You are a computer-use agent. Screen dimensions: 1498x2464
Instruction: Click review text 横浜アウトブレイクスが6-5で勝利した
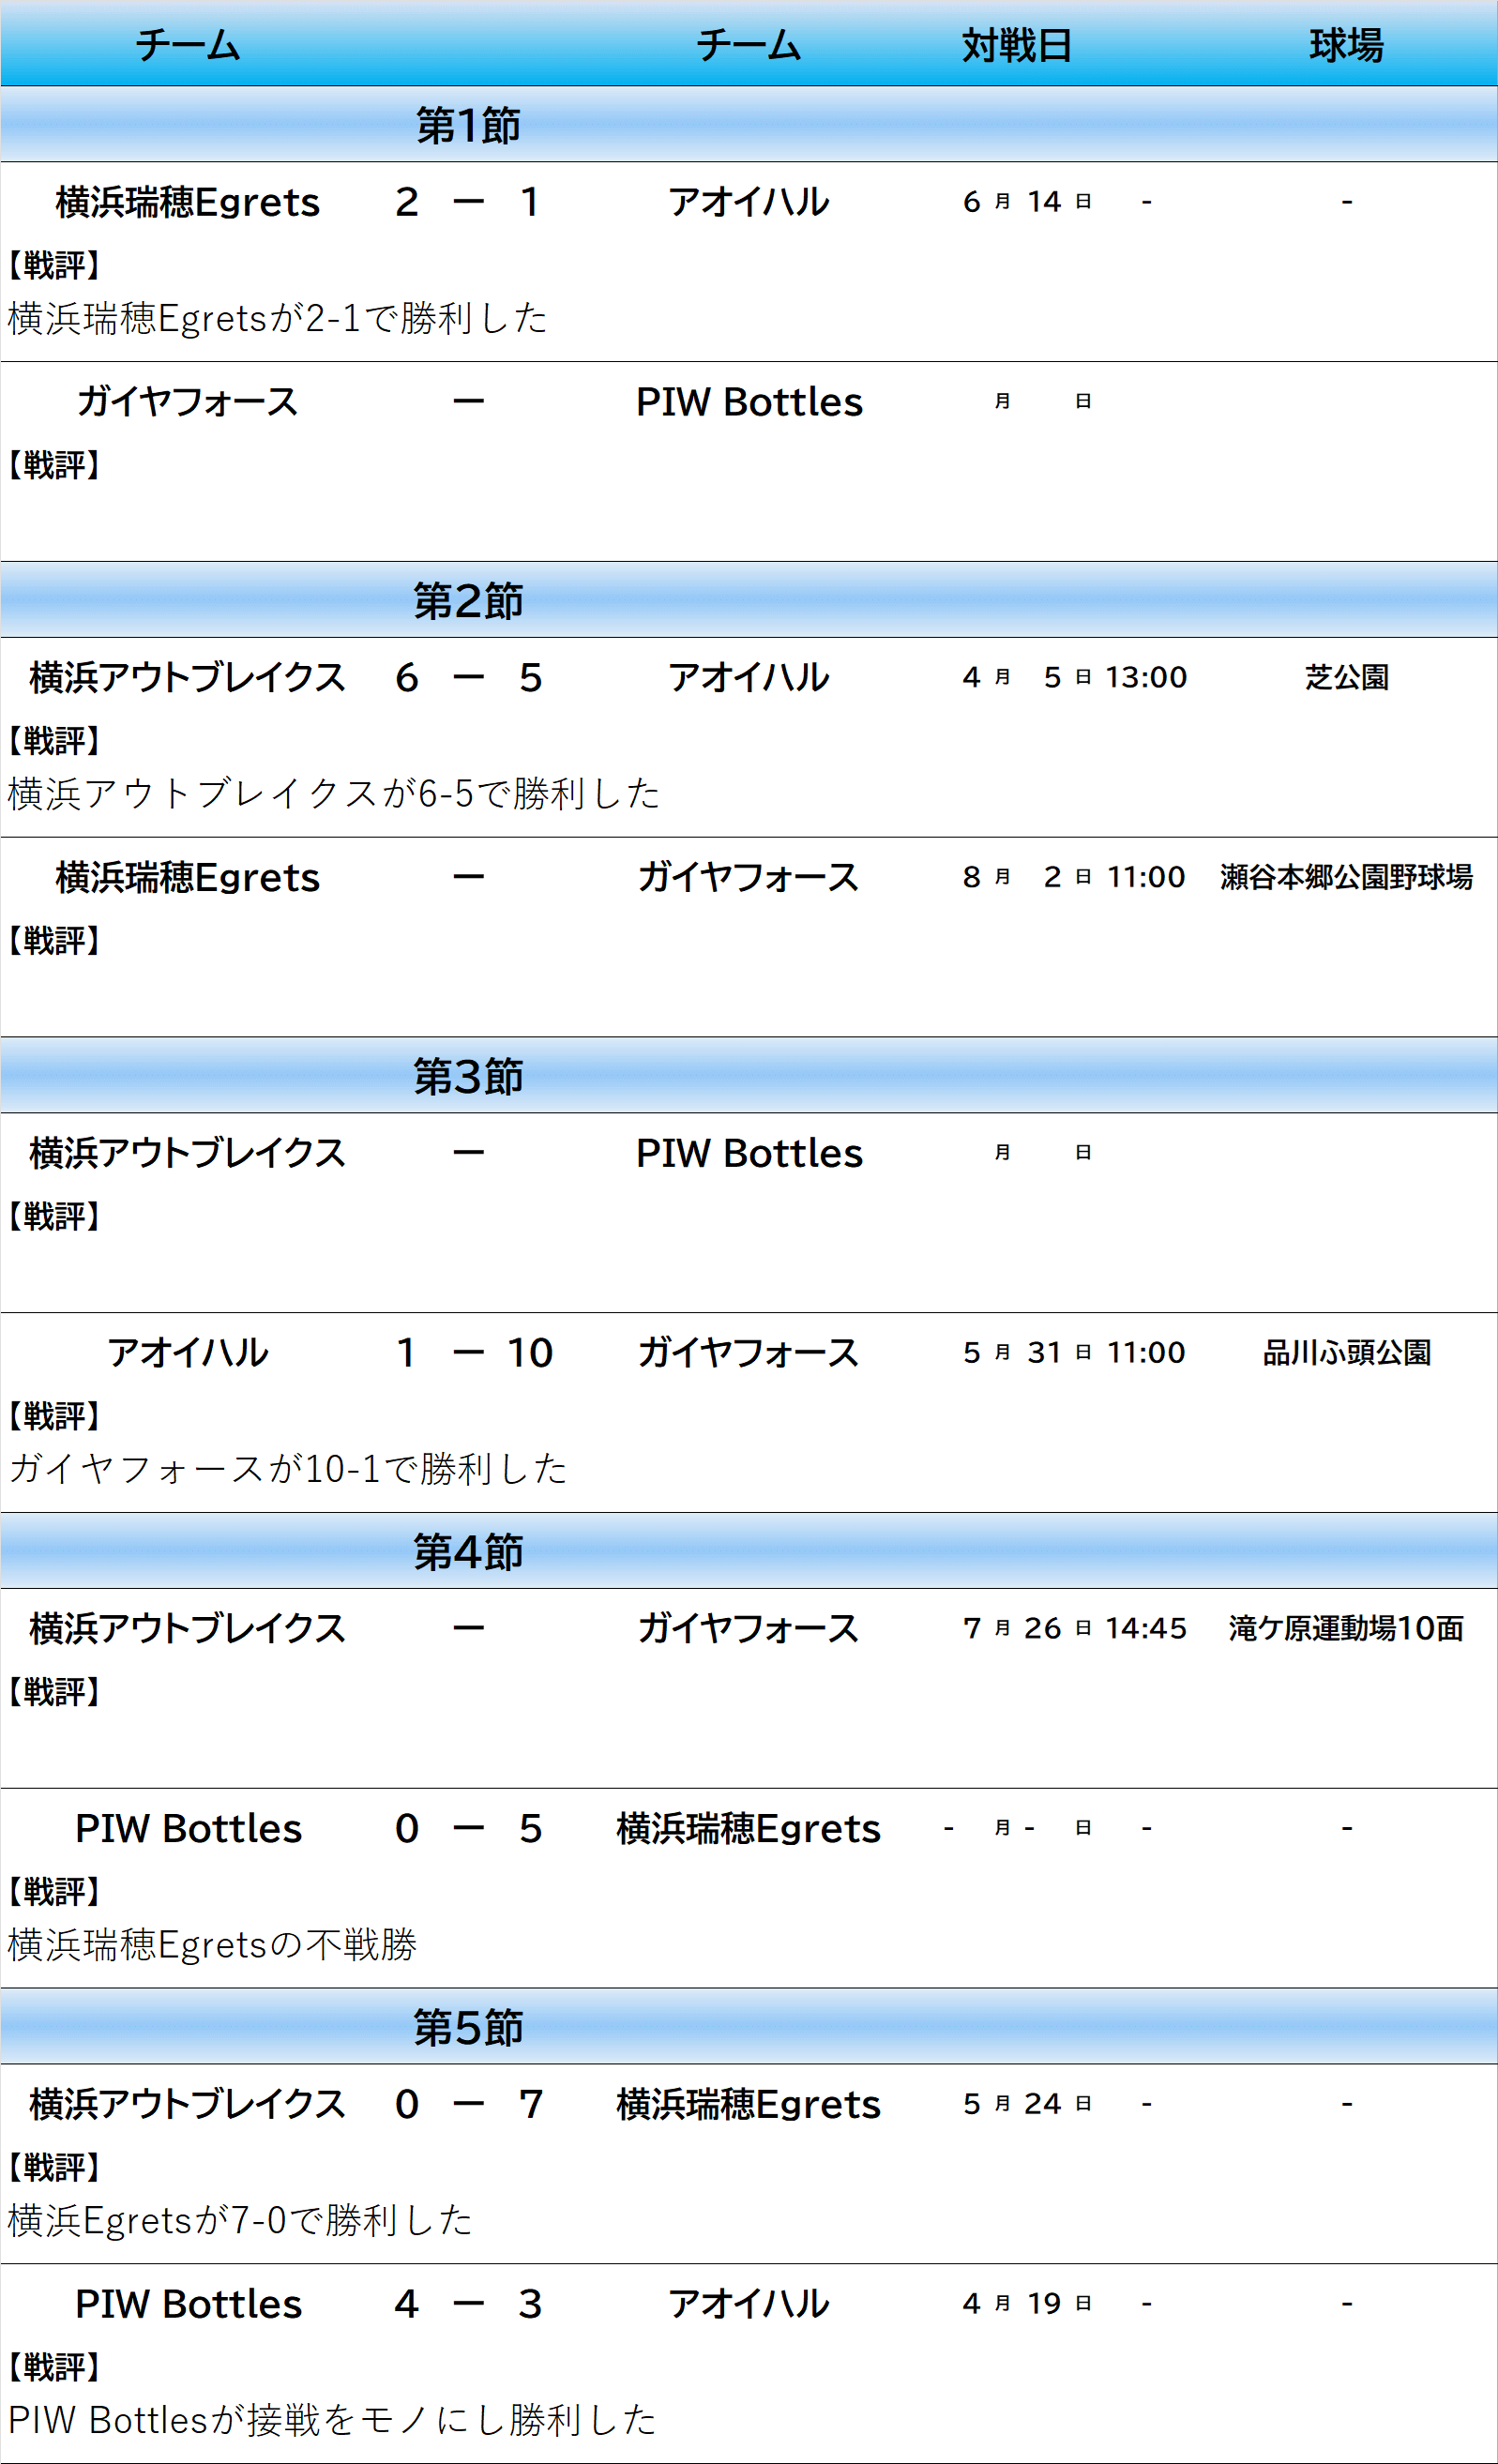tap(334, 793)
